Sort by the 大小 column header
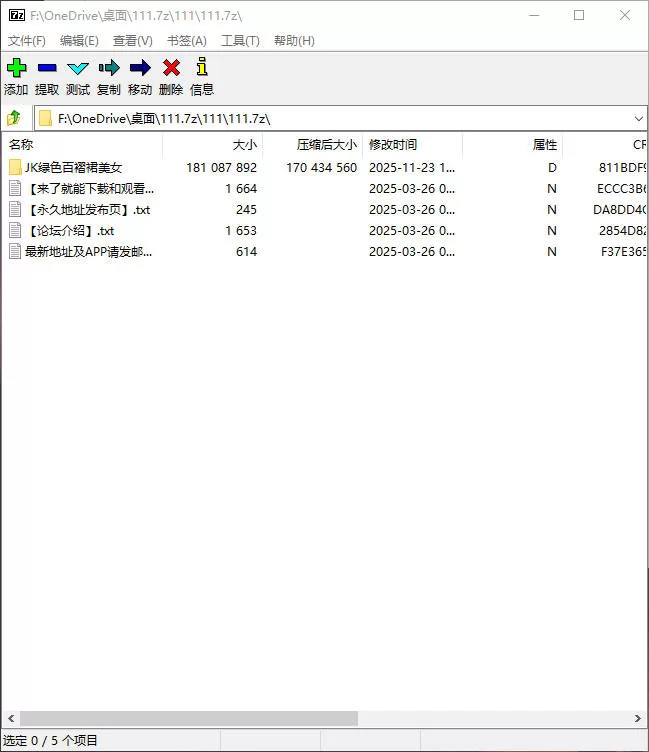This screenshot has width=649, height=752. [212, 145]
